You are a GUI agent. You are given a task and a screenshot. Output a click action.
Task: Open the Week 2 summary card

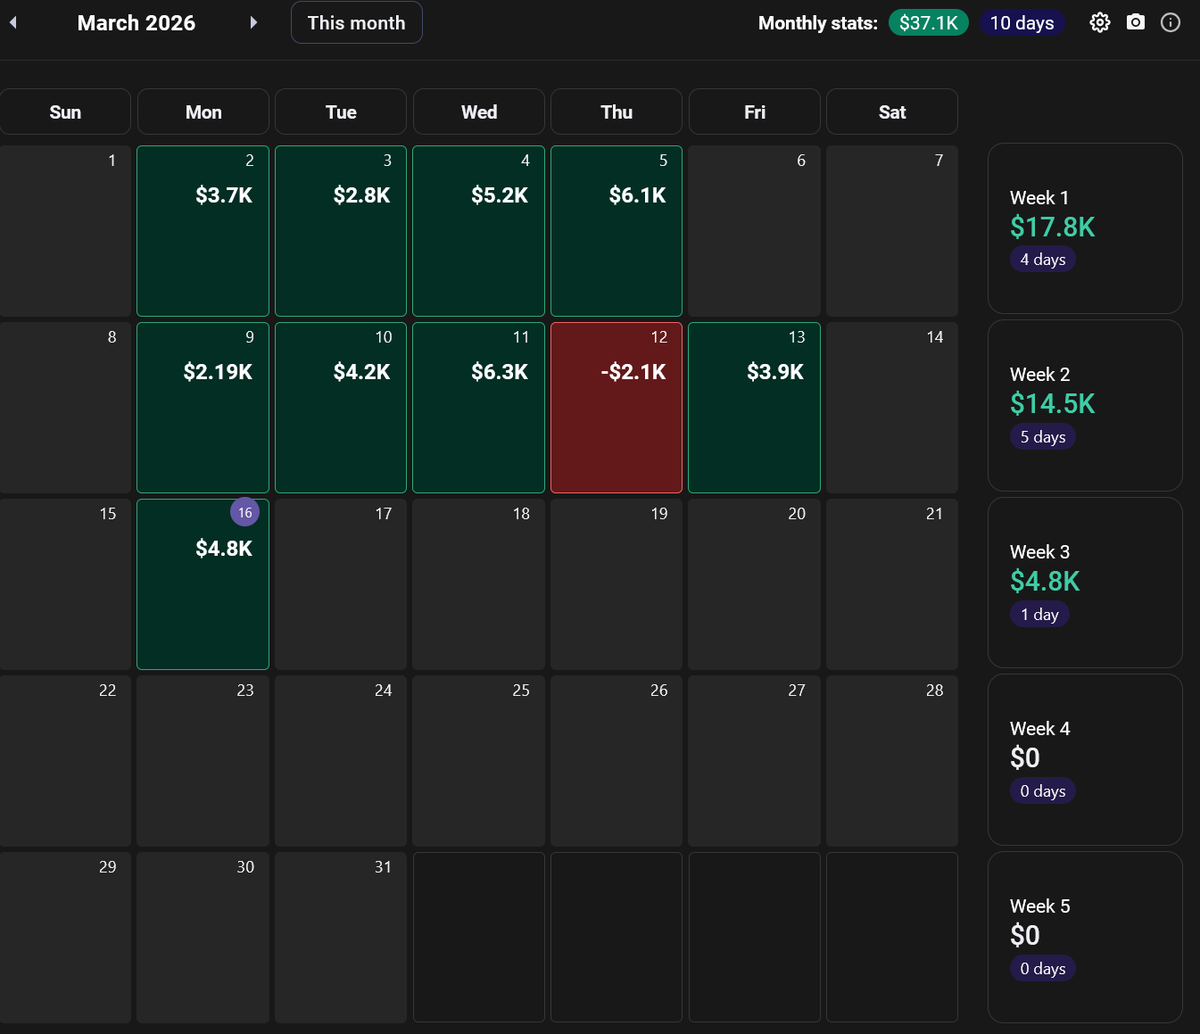tap(1085, 405)
